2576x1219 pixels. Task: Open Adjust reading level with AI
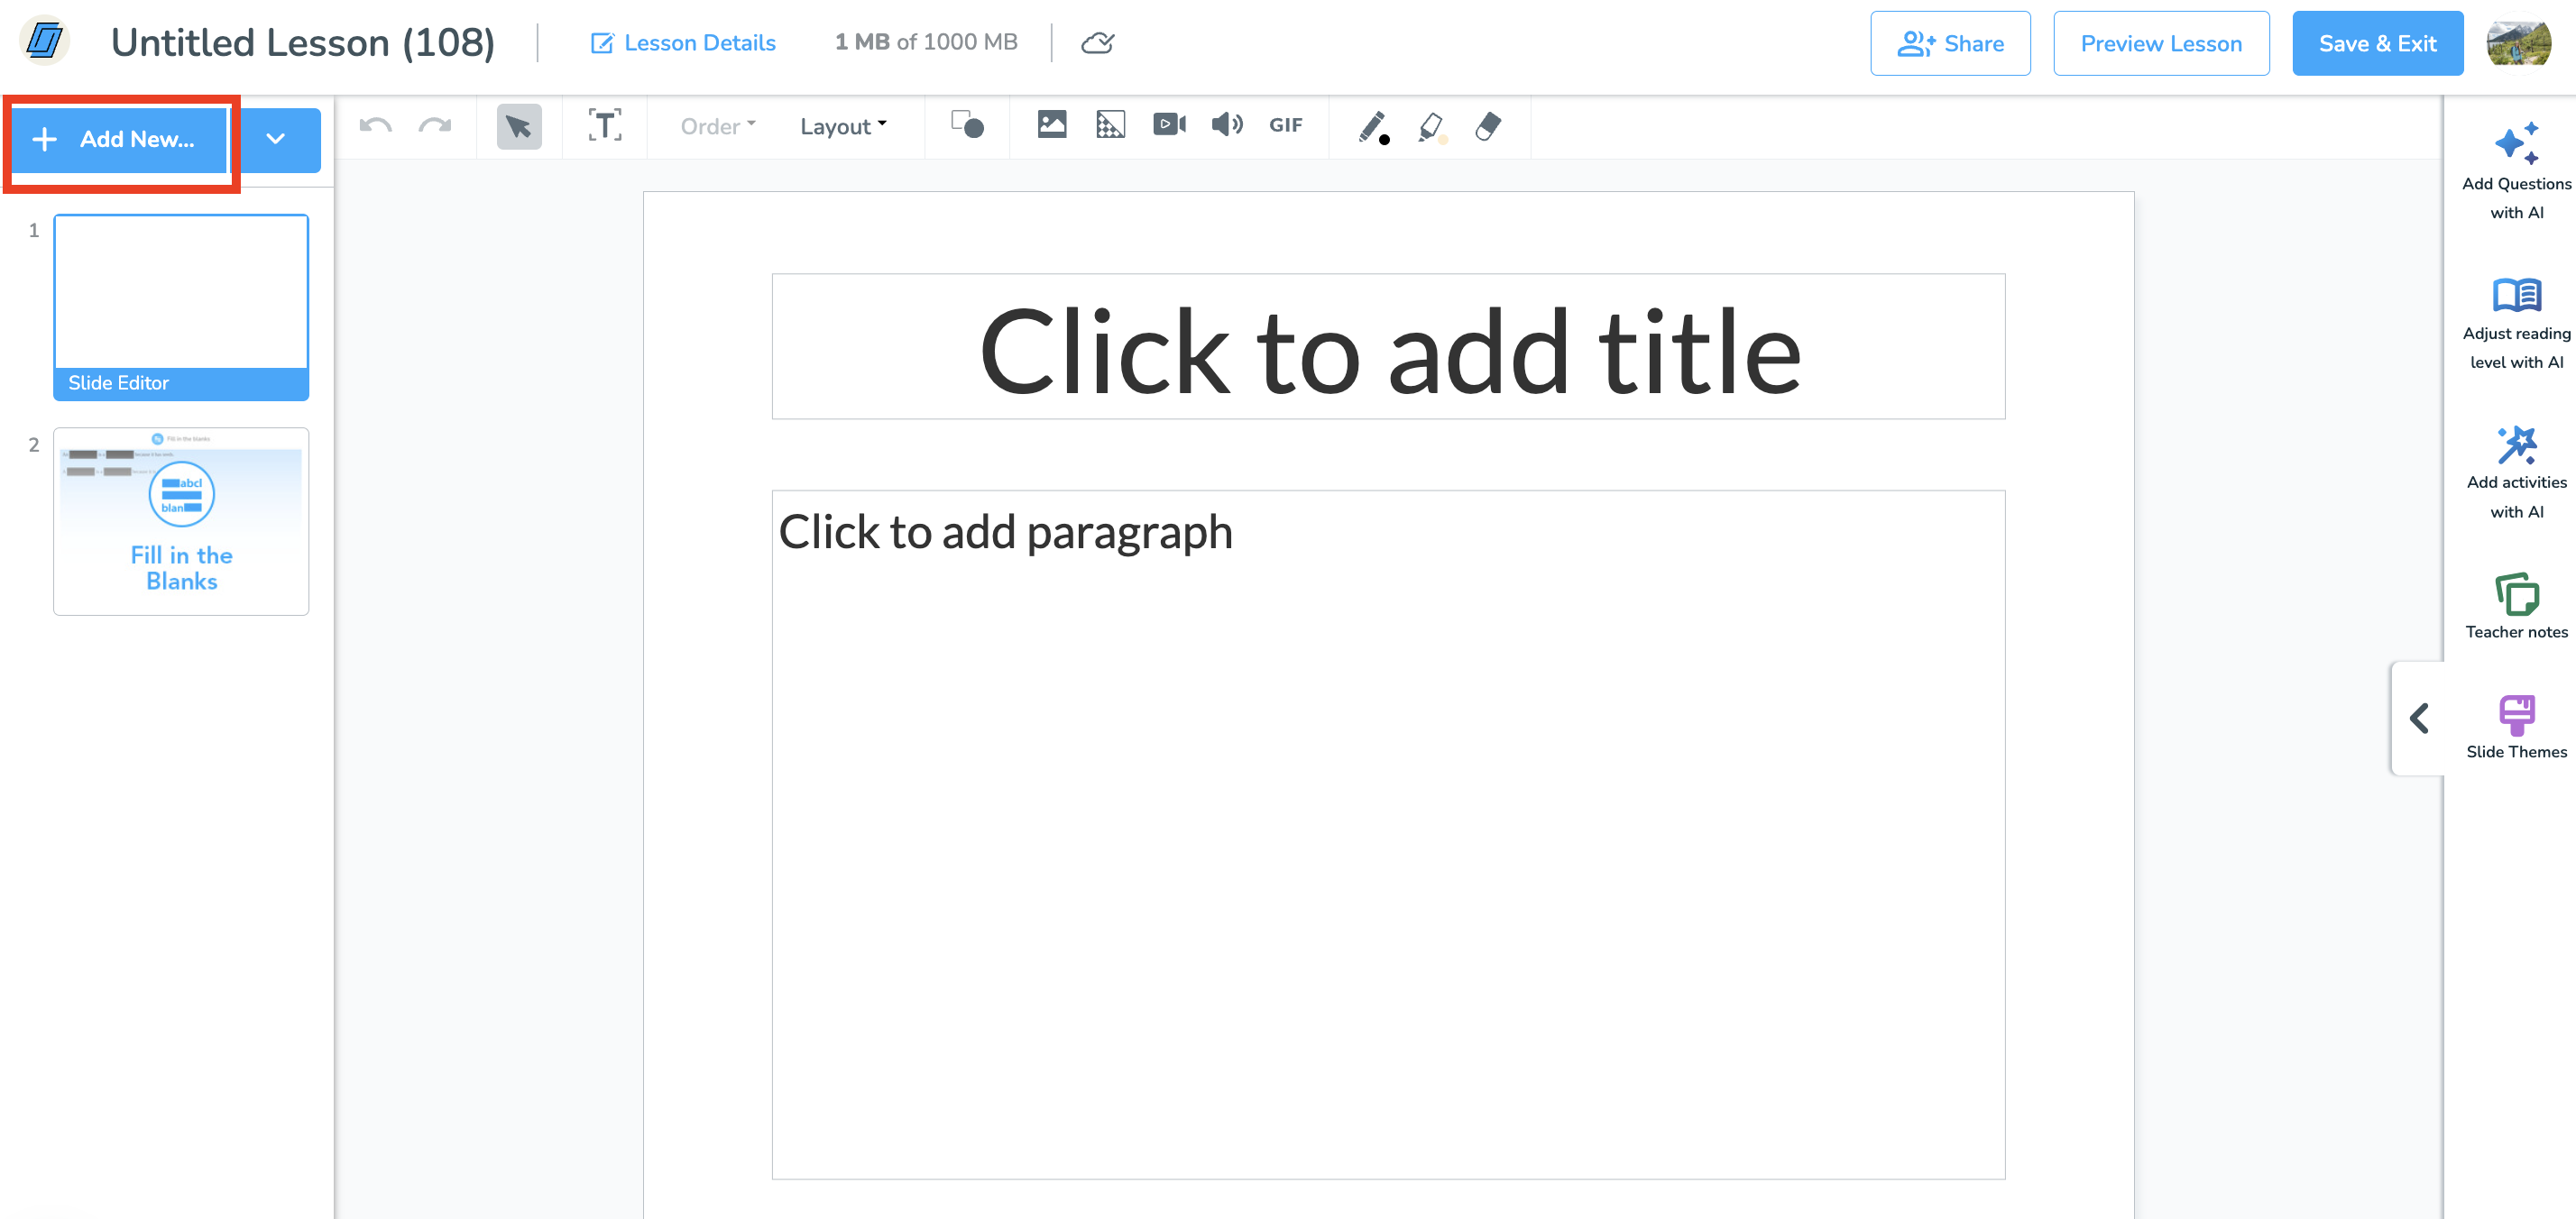tap(2516, 322)
